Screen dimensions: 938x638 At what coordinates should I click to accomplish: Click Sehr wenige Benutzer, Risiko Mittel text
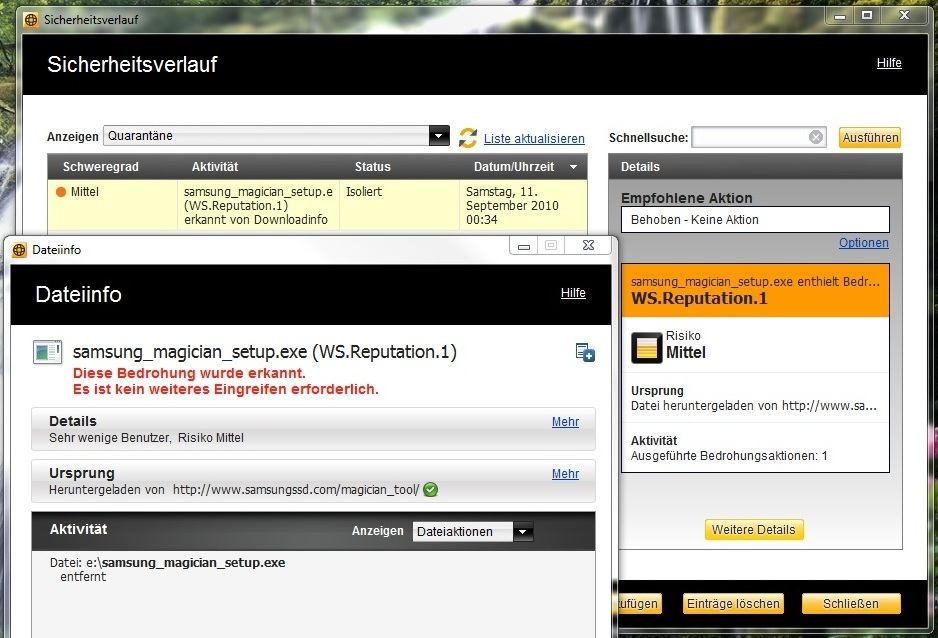point(146,438)
